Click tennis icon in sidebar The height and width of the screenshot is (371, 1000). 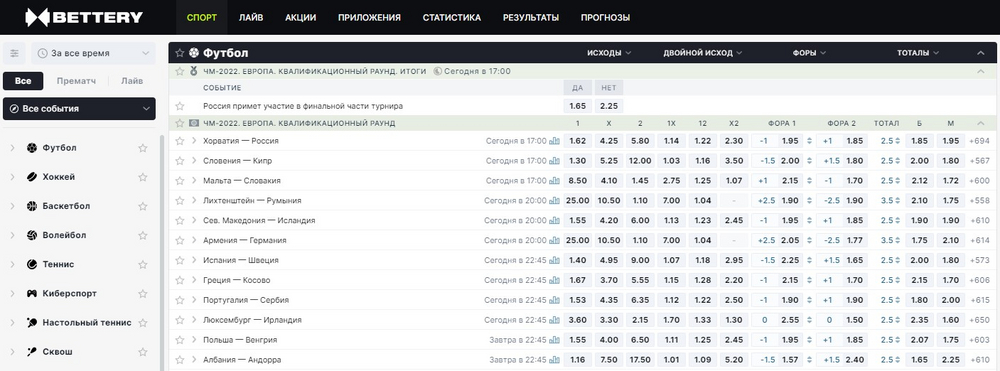(x=32, y=264)
